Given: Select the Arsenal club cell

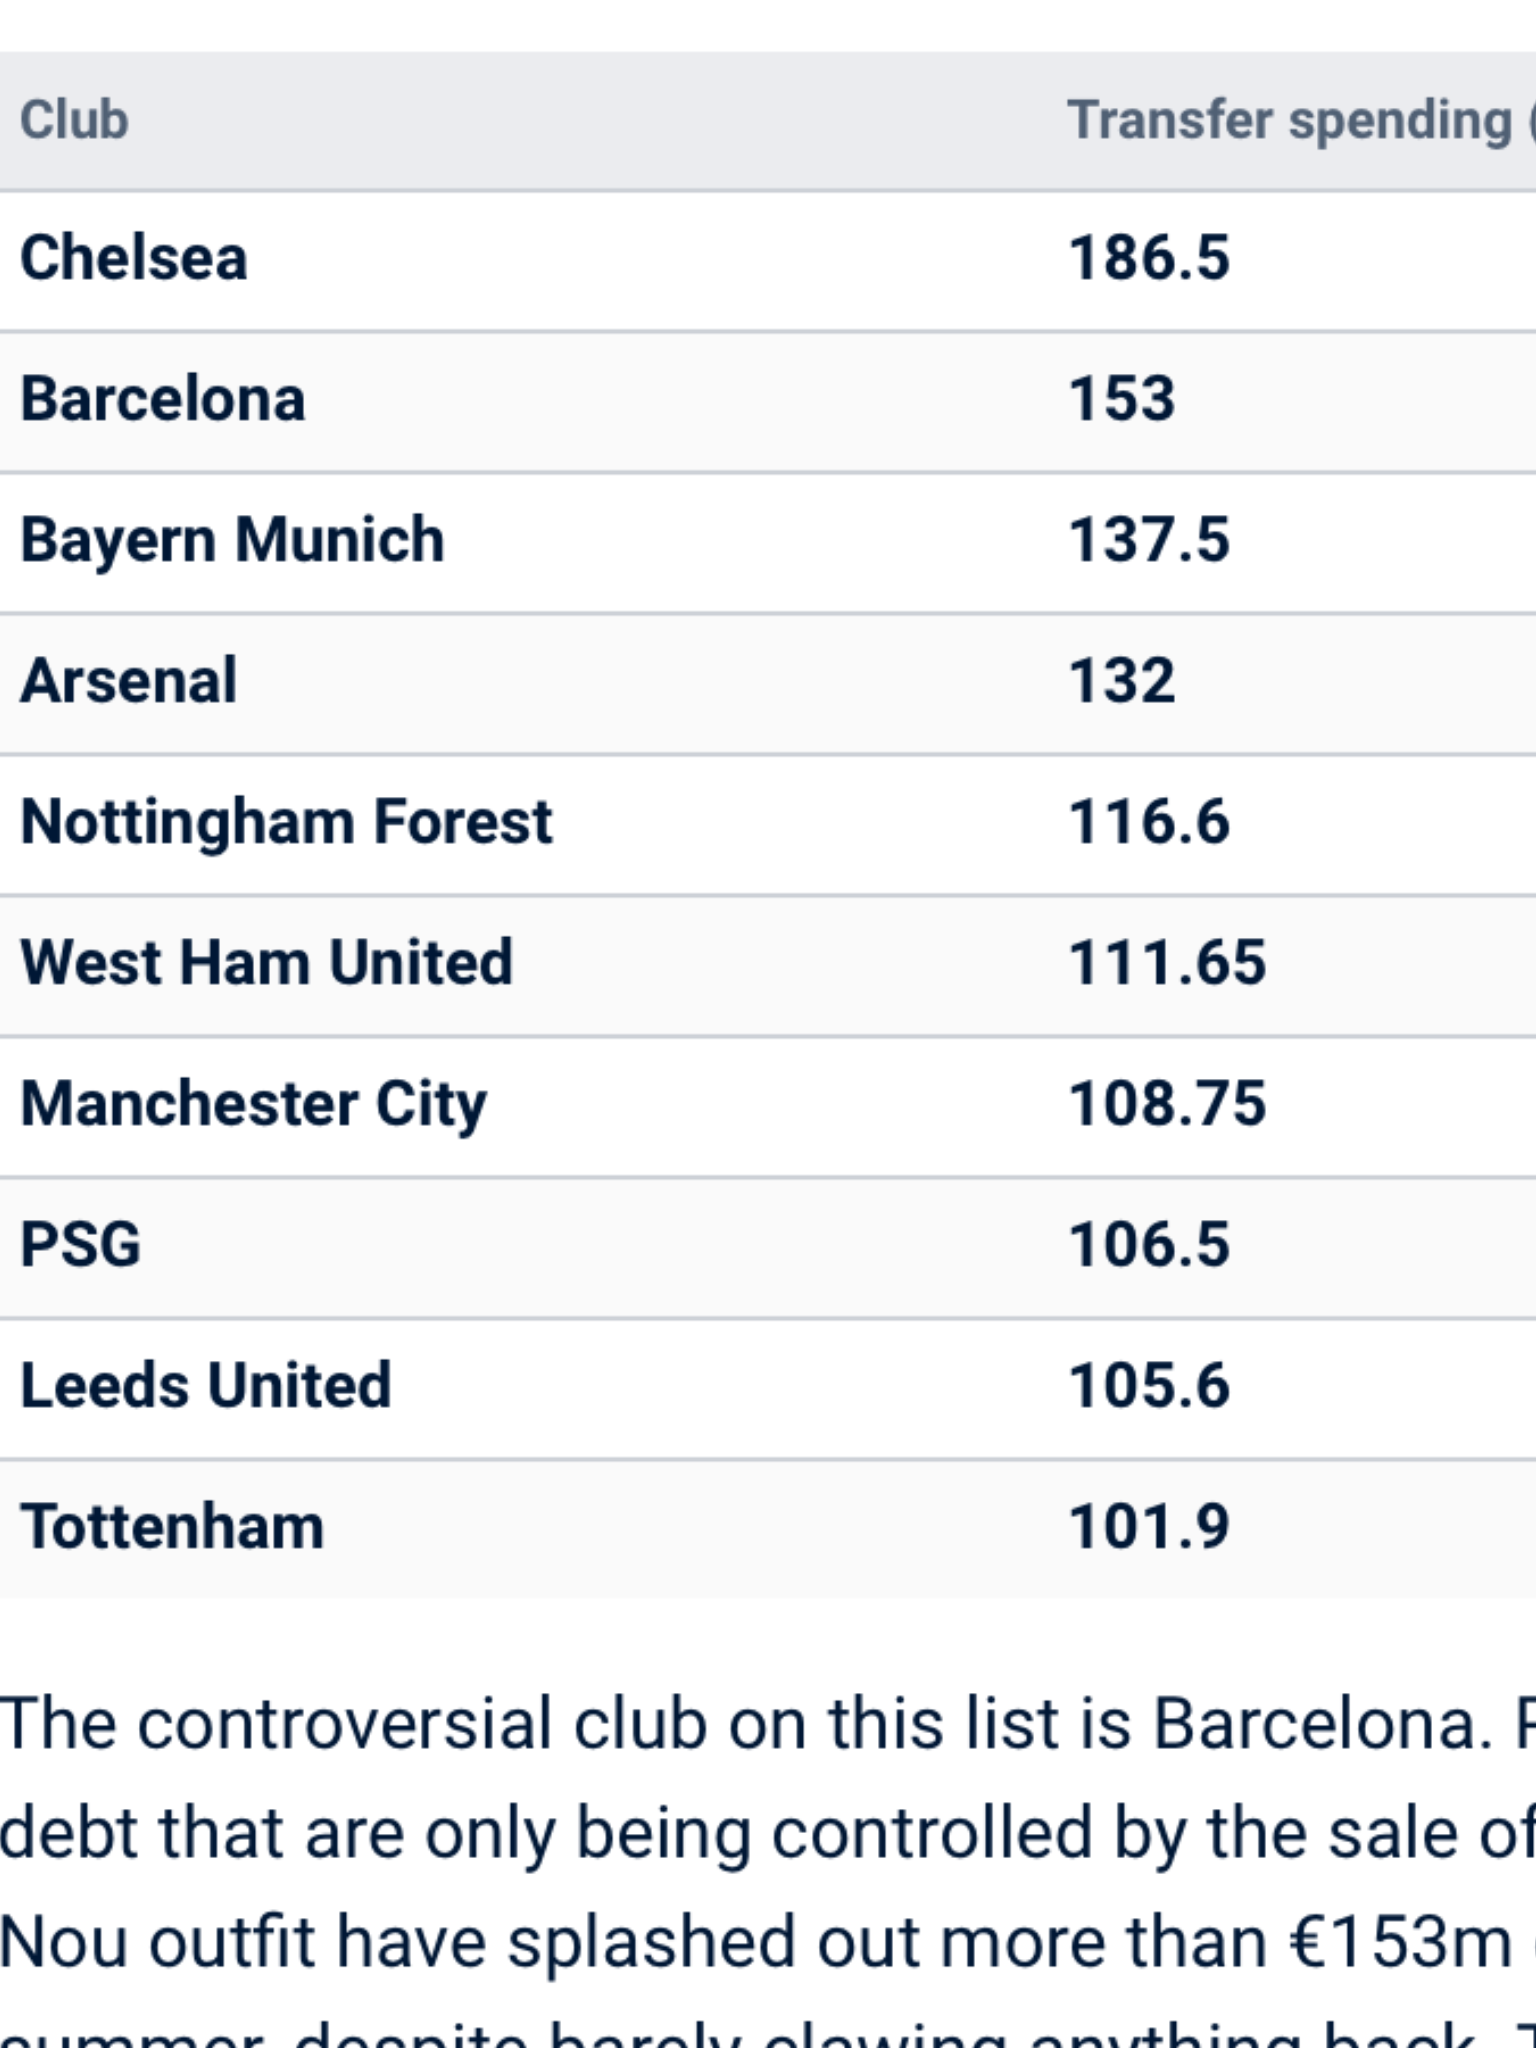Looking at the screenshot, I should [x=129, y=681].
